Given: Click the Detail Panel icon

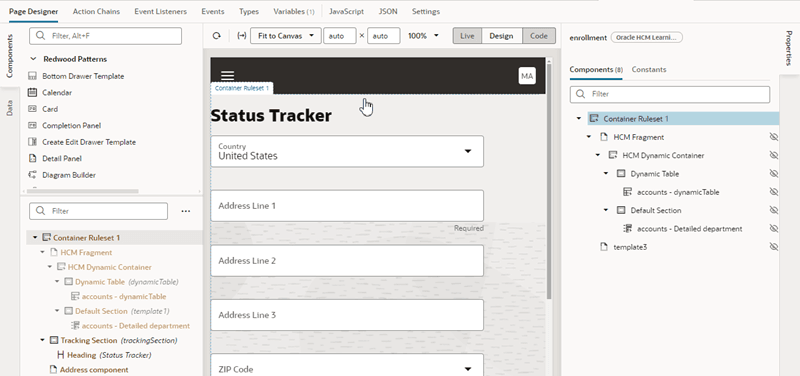Looking at the screenshot, I should click(32, 158).
